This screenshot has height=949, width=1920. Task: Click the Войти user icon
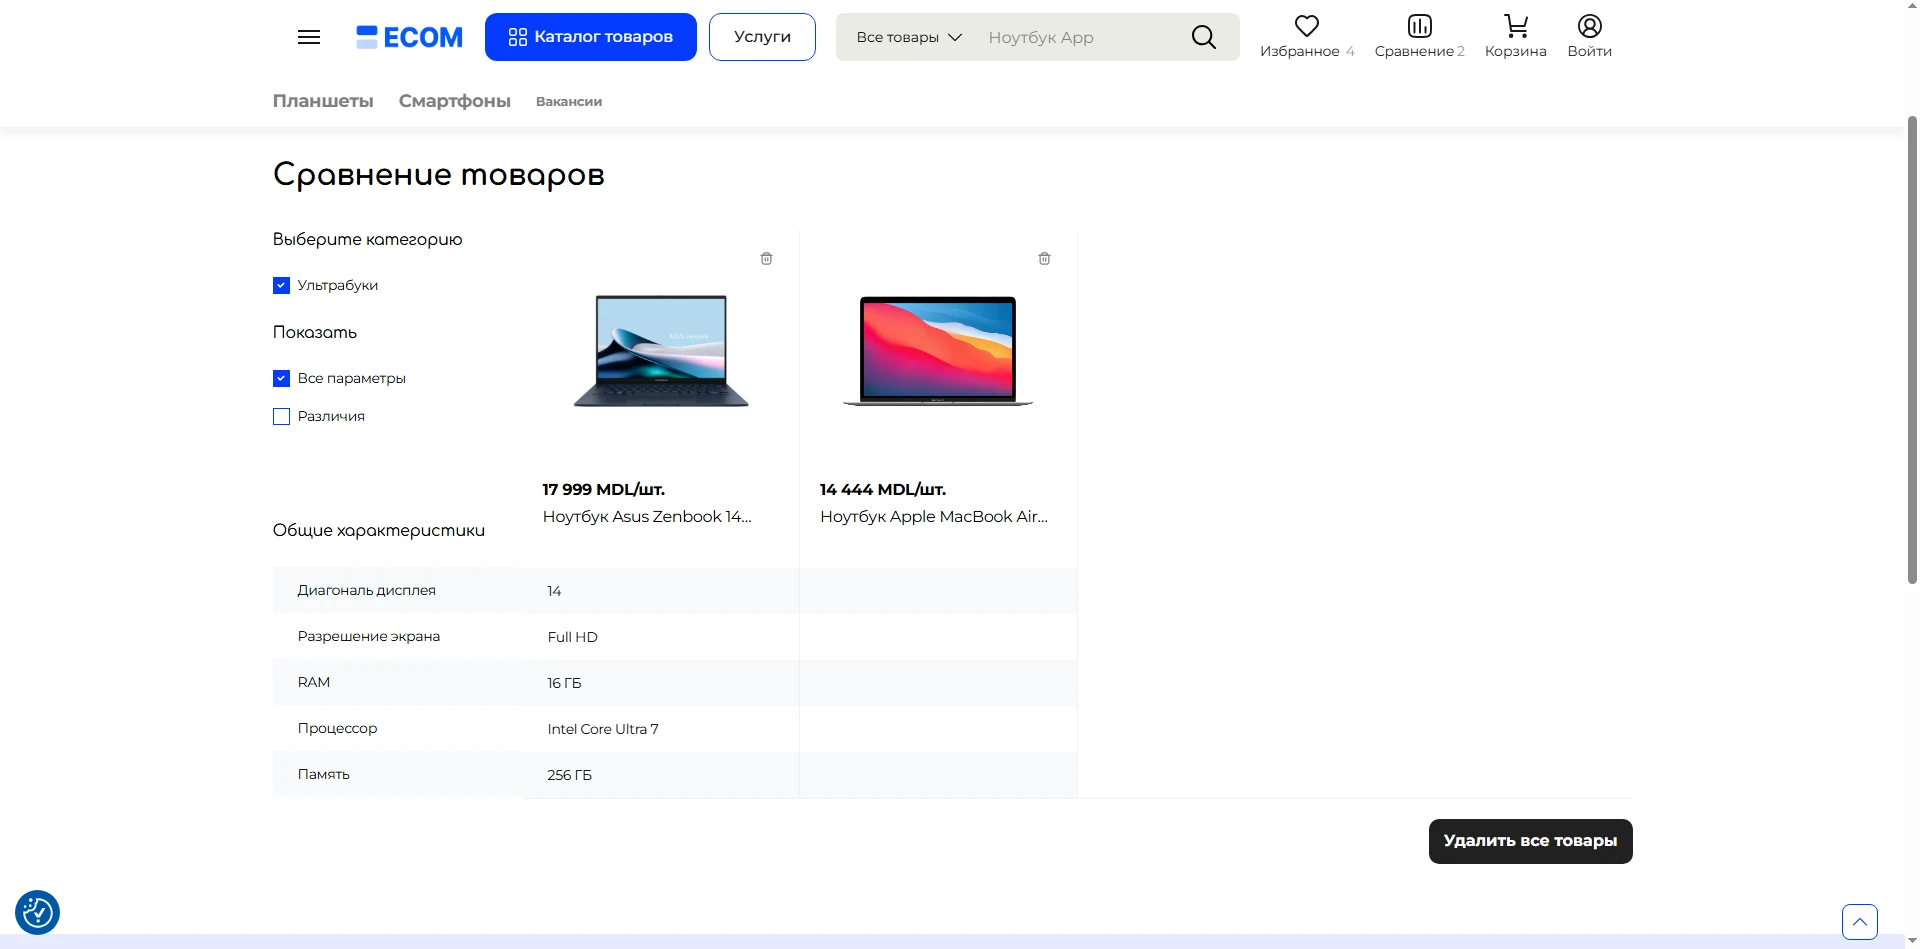tap(1590, 26)
